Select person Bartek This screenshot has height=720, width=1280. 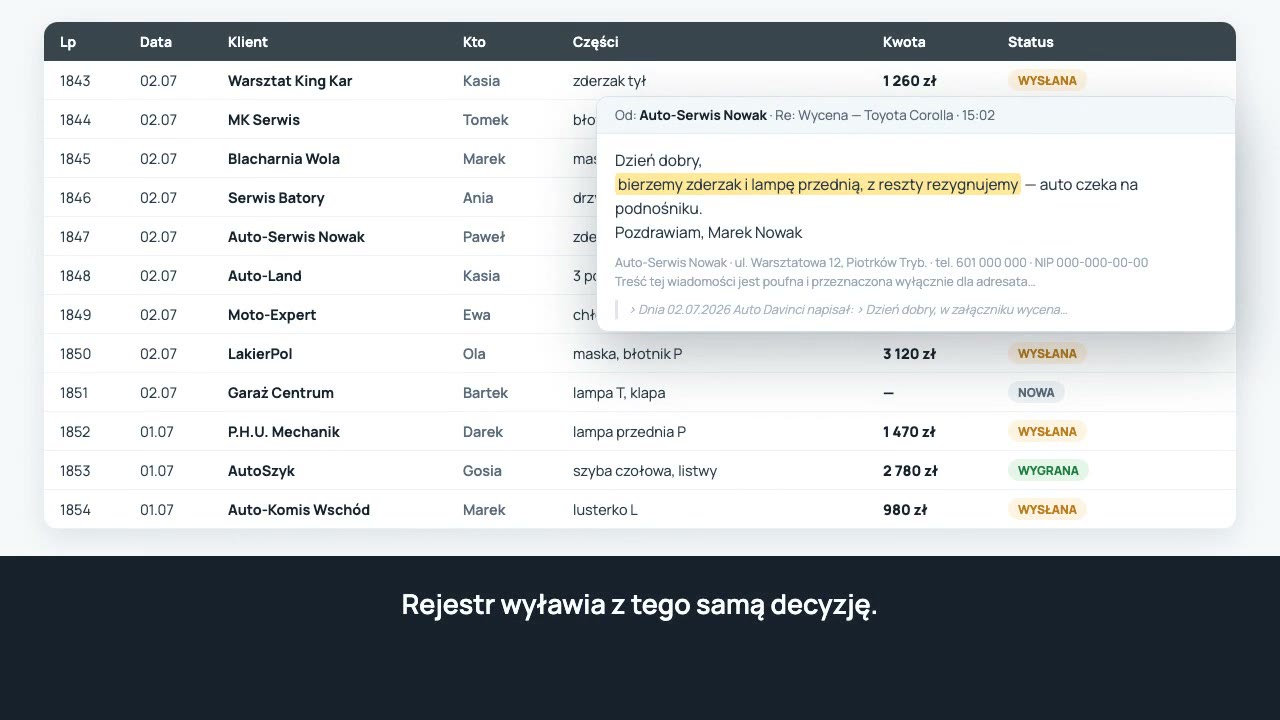pyautogui.click(x=486, y=393)
